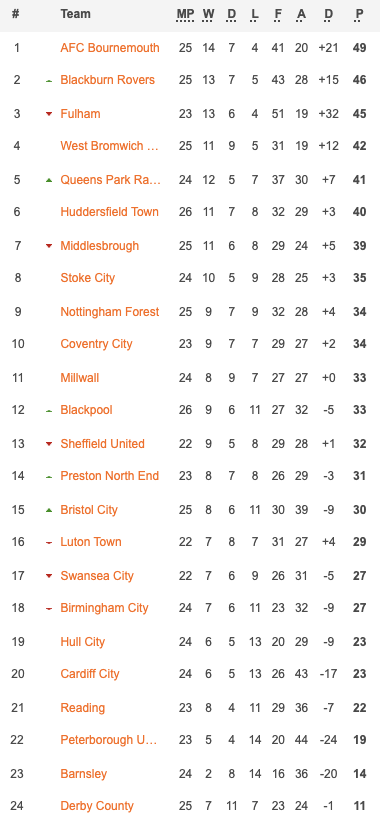This screenshot has height=822, width=380.
Task: Click the small green marker beside Blackburn Rovers
Action: (49, 81)
